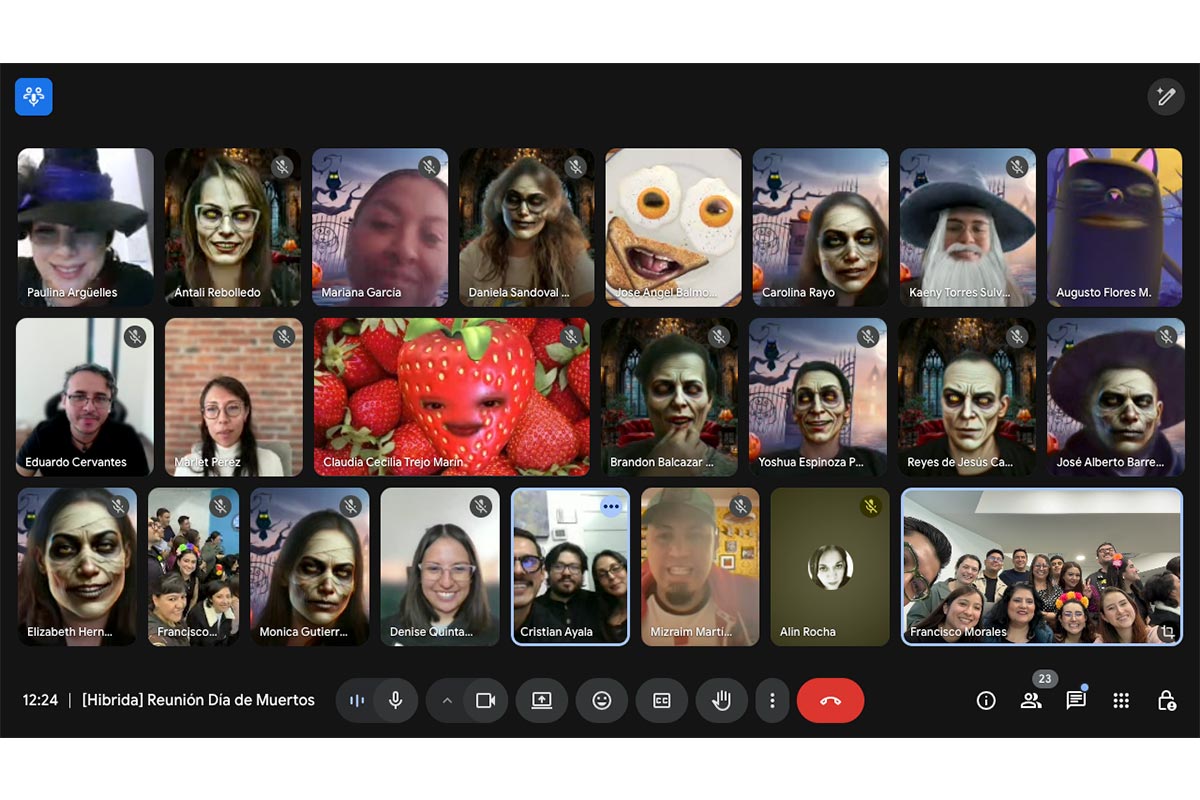
Task: Open the meeting details info icon
Action: [x=986, y=701]
